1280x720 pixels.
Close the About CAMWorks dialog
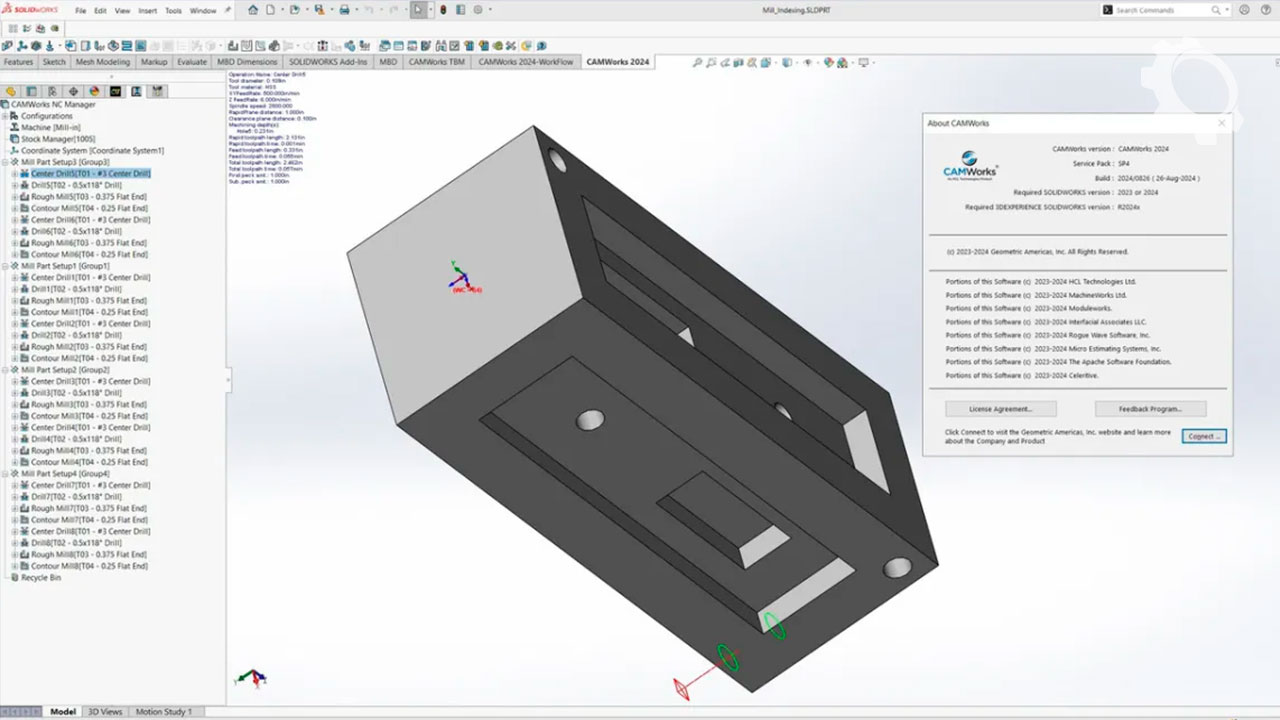[1221, 123]
